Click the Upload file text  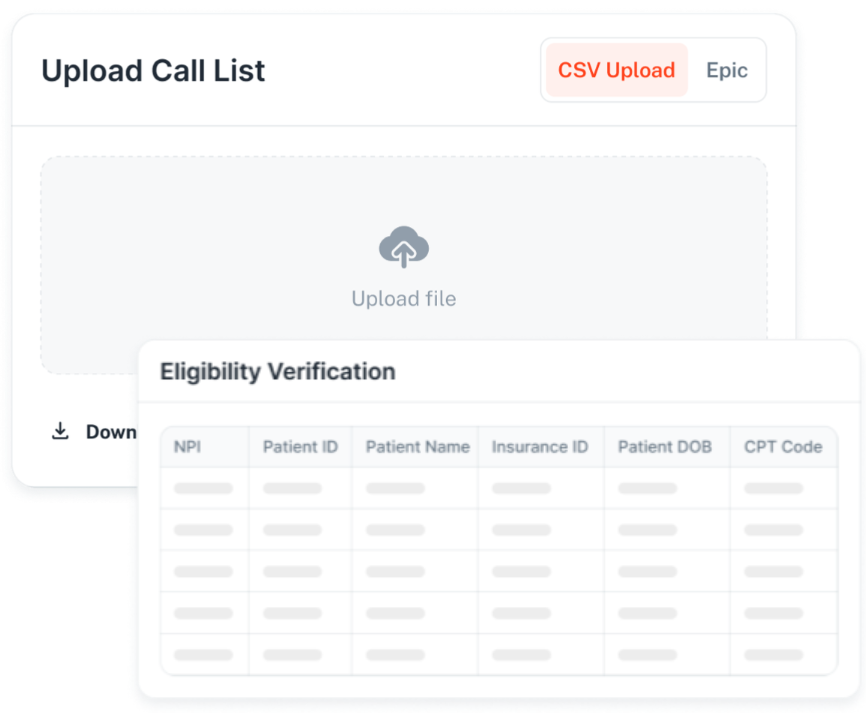point(404,299)
